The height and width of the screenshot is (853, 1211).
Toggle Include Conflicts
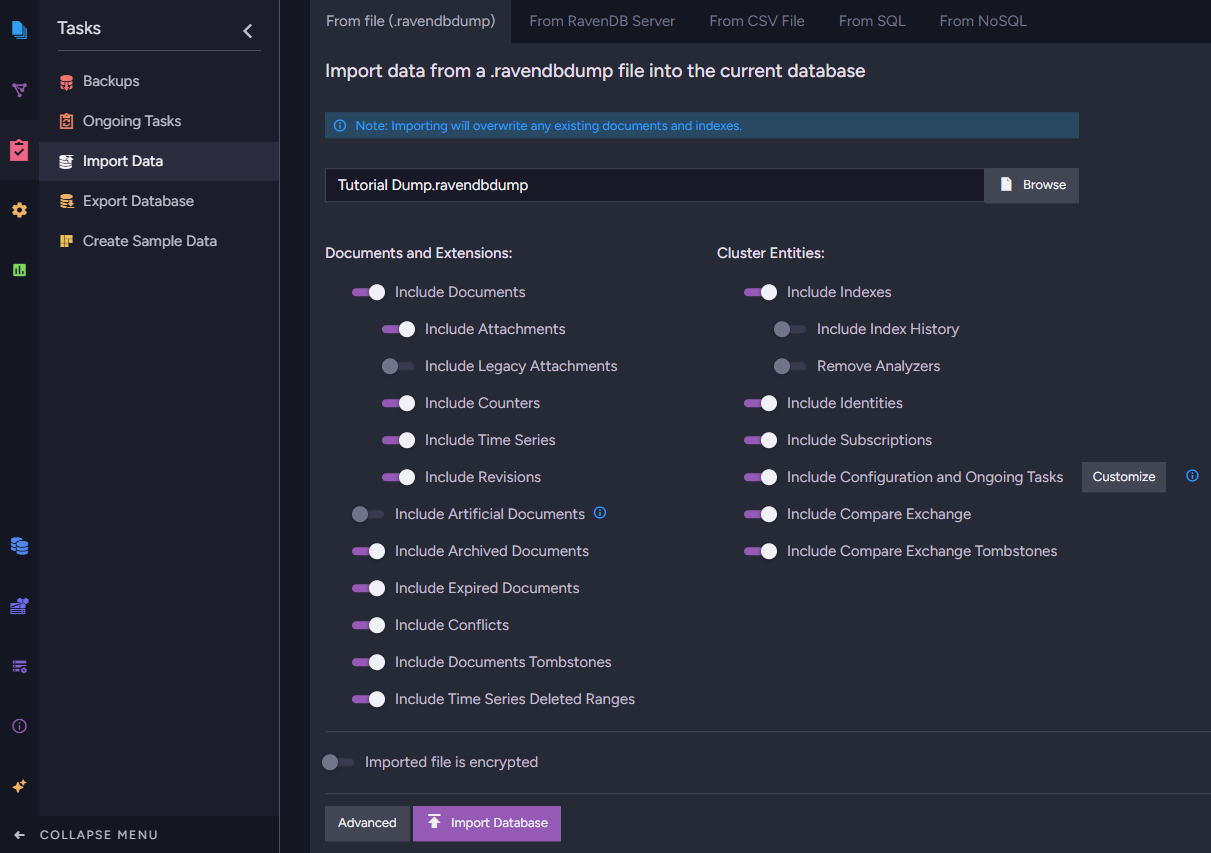[368, 625]
